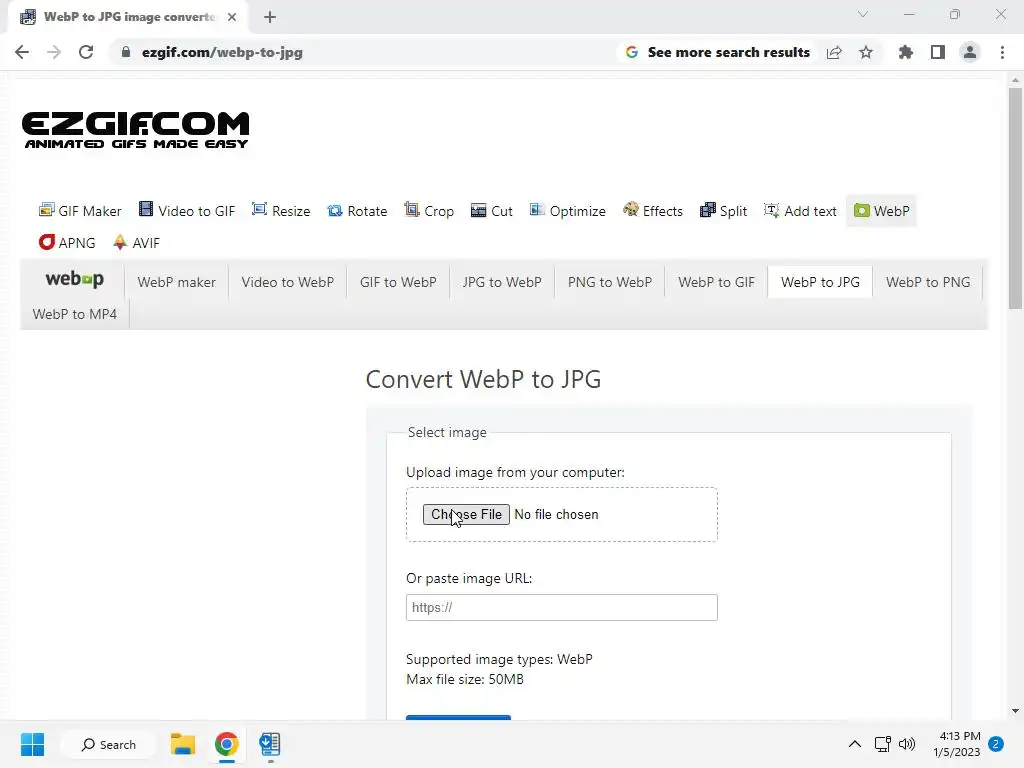Image resolution: width=1024 pixels, height=768 pixels.
Task: Switch to the Video to WebP tab
Action: [287, 282]
